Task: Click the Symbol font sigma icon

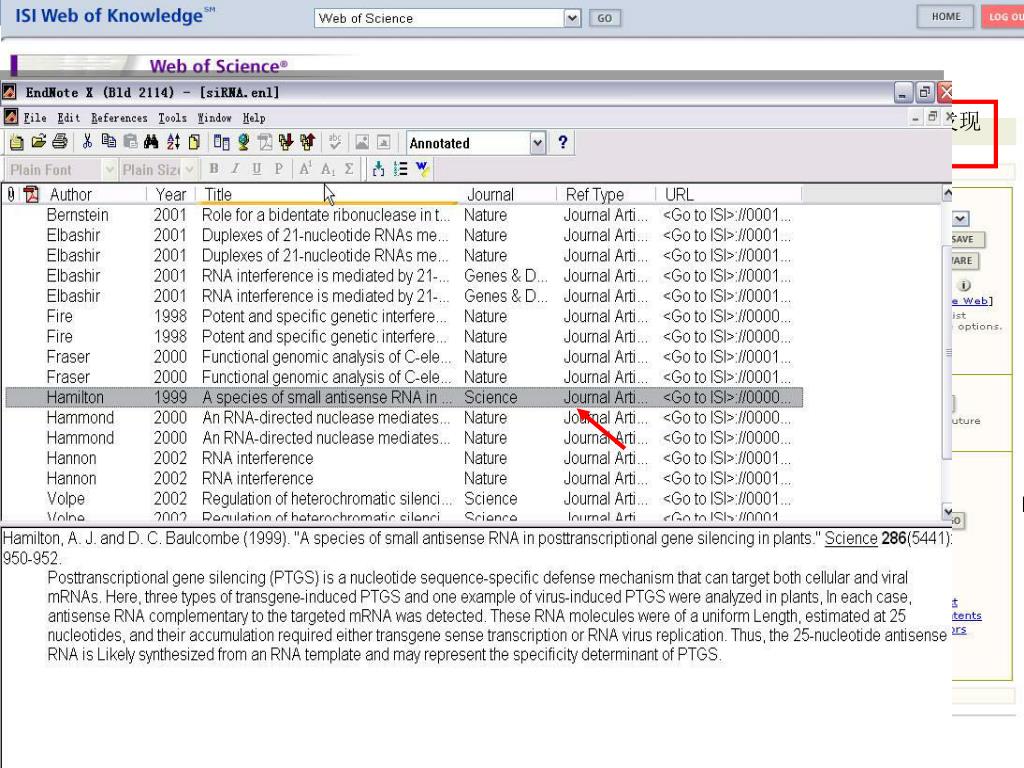Action: [349, 169]
